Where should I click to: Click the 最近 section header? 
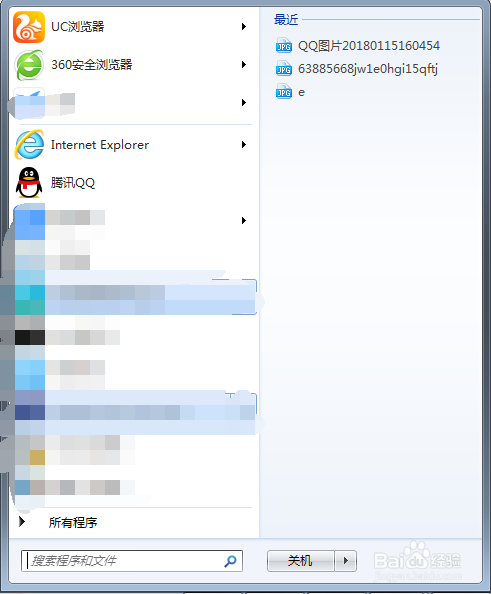[x=286, y=19]
